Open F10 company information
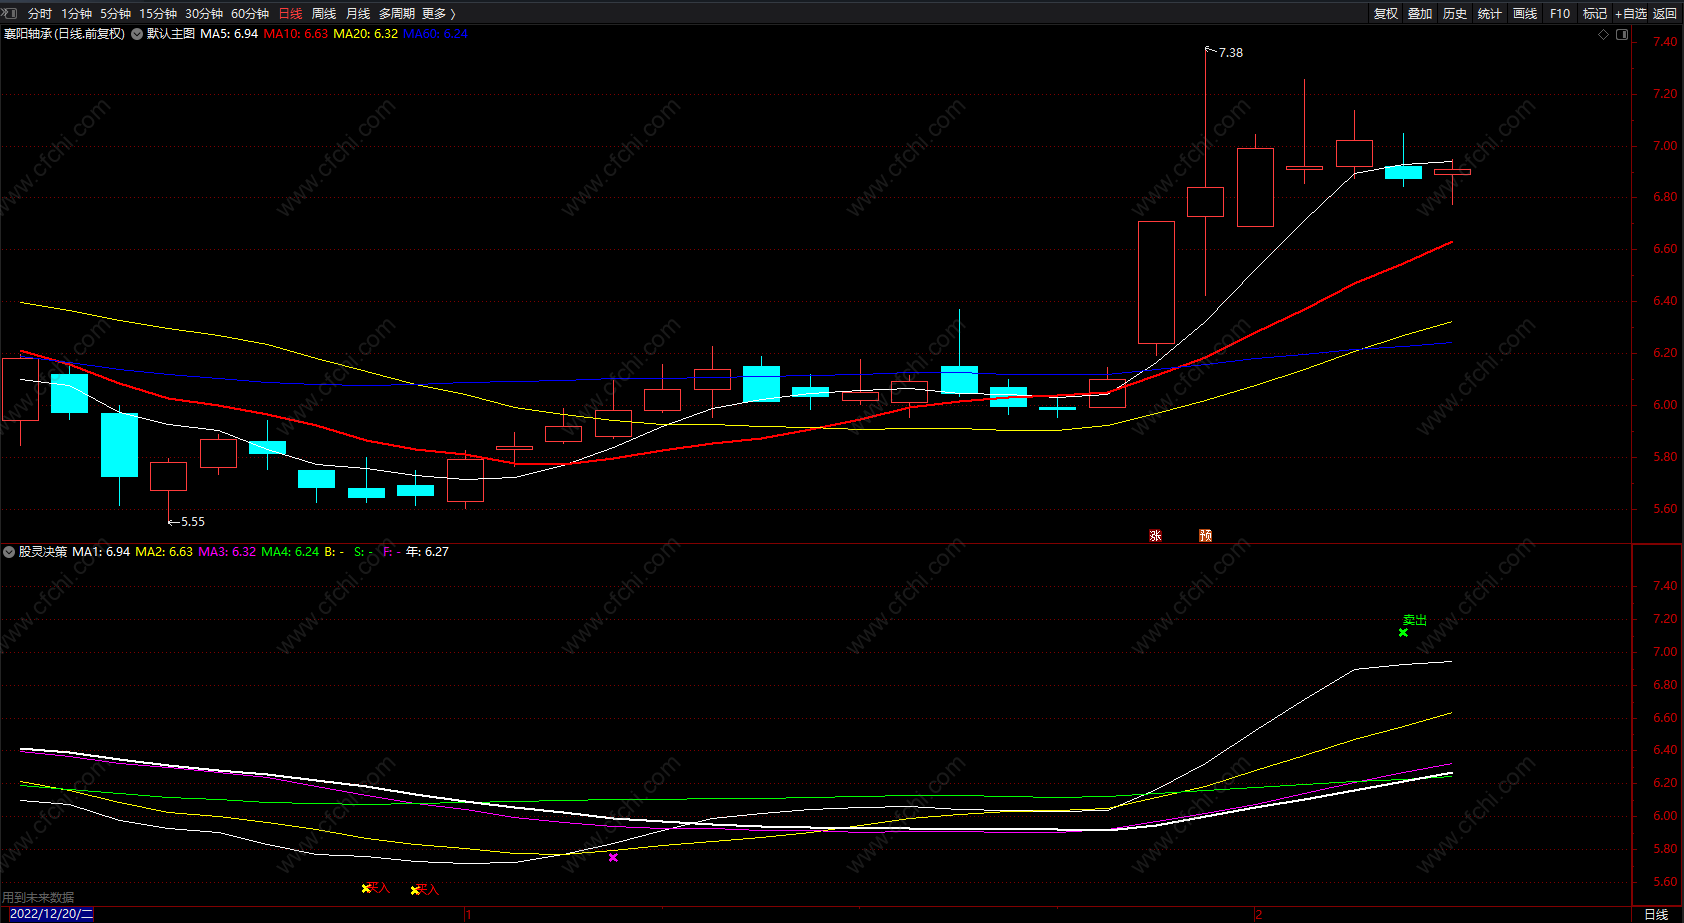 coord(1560,14)
